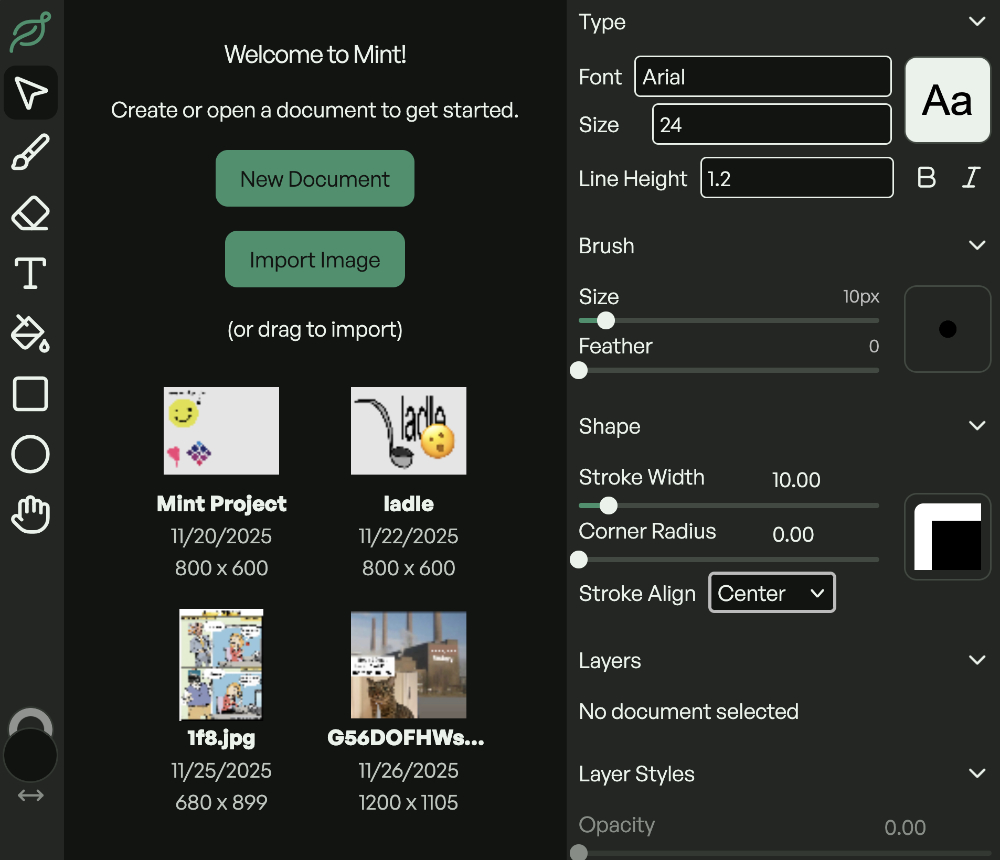Click the Import Image button
1000x860 pixels.
point(315,260)
